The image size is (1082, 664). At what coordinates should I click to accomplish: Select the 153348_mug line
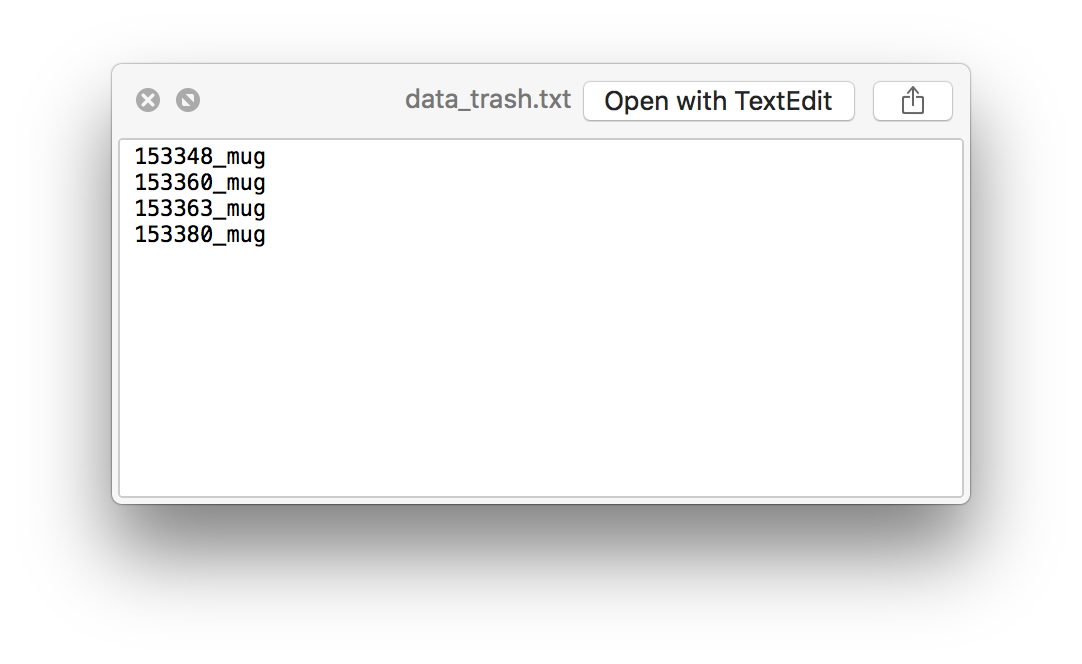[199, 157]
